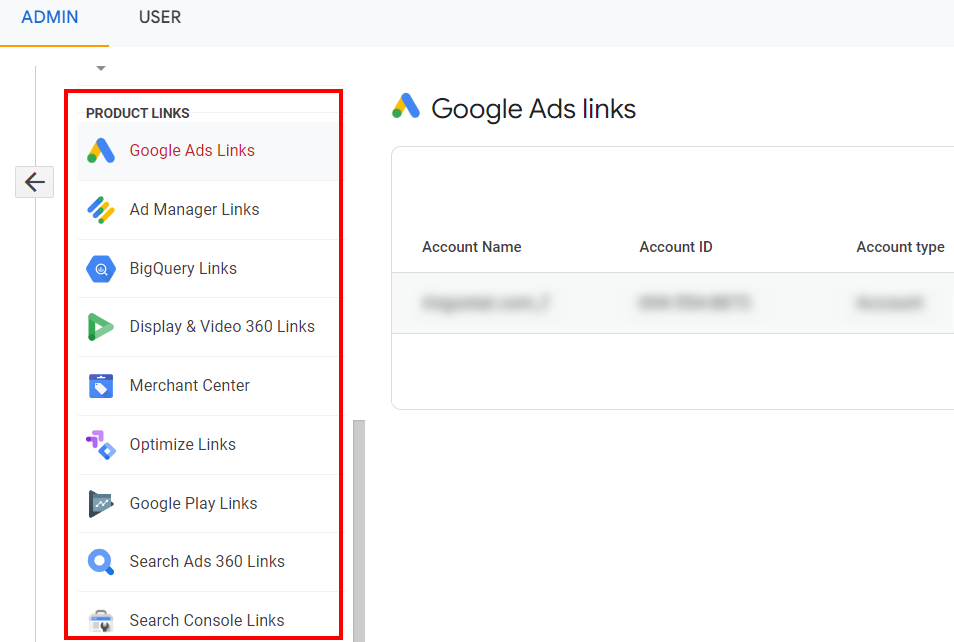Click the Search Console Links icon
The height and width of the screenshot is (642, 954).
click(x=101, y=621)
